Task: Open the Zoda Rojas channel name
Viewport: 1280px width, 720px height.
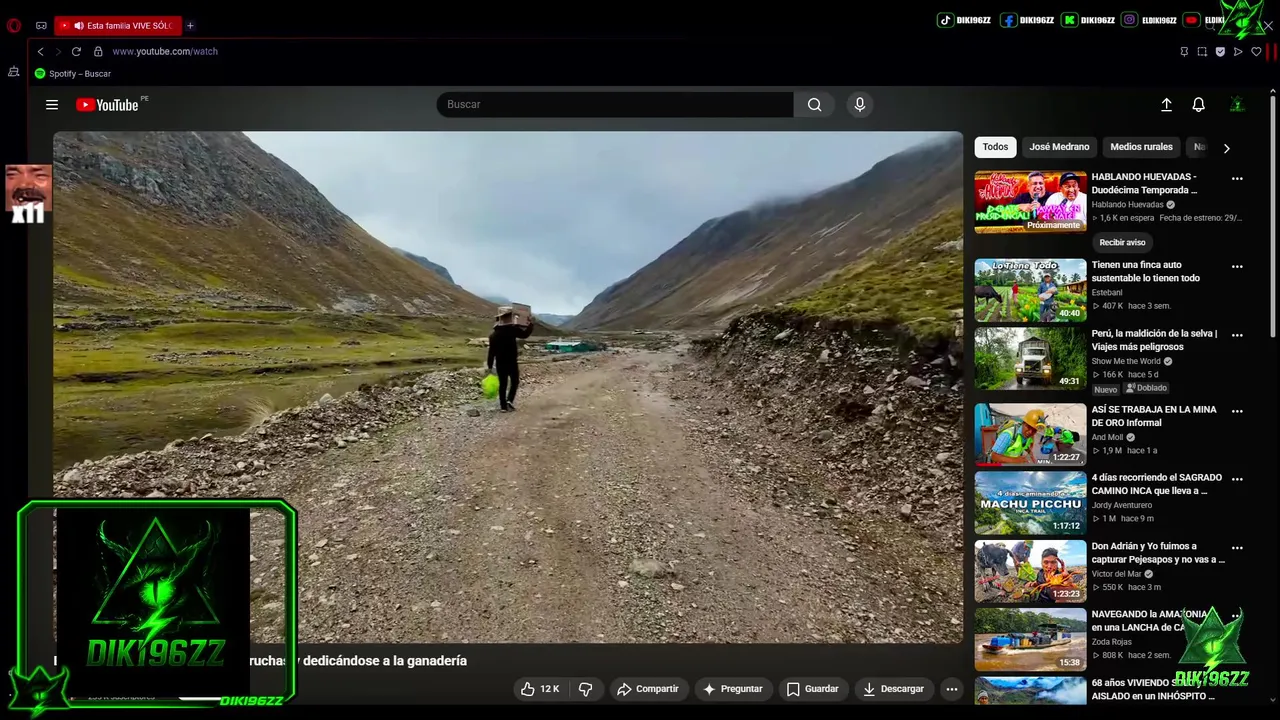Action: (1112, 642)
